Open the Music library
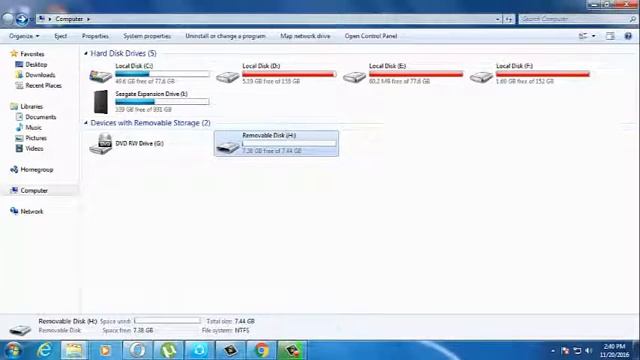Screen dimensions: 640x360 pyautogui.click(x=33, y=128)
